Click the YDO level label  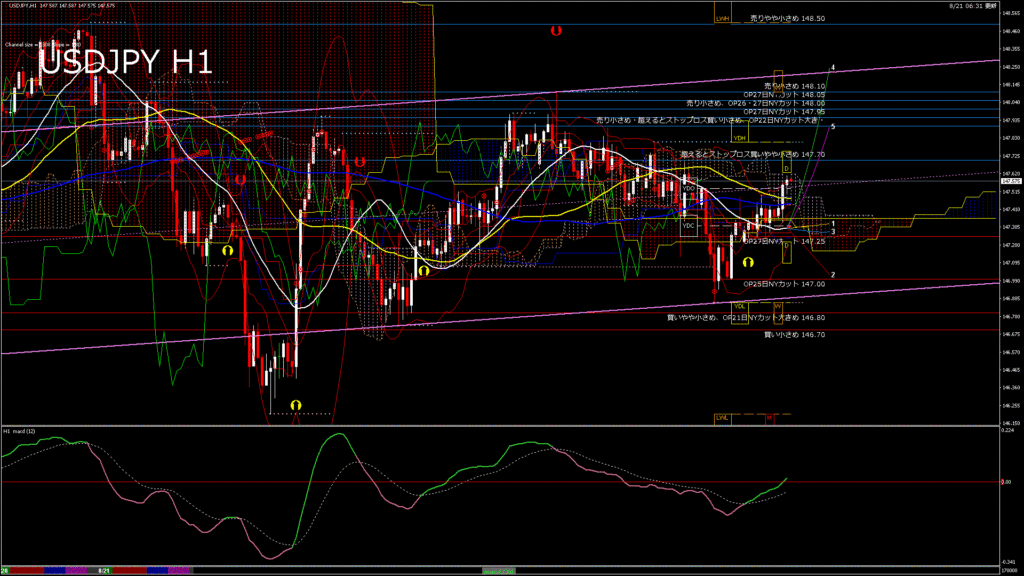pyautogui.click(x=688, y=188)
